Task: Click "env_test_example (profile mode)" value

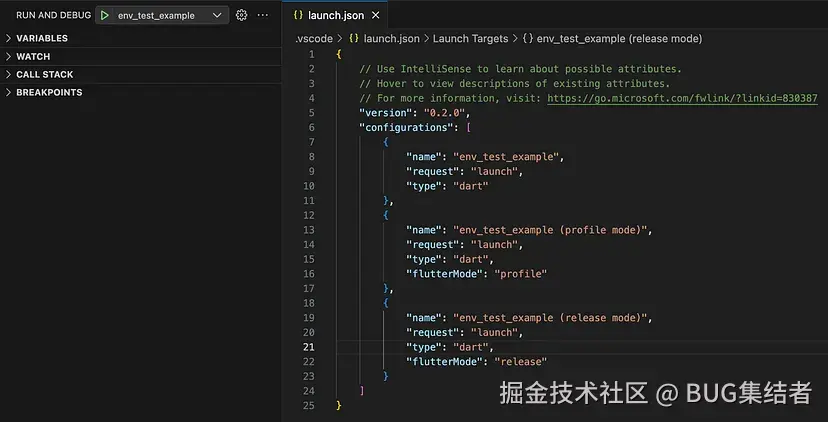Action: [x=550, y=230]
